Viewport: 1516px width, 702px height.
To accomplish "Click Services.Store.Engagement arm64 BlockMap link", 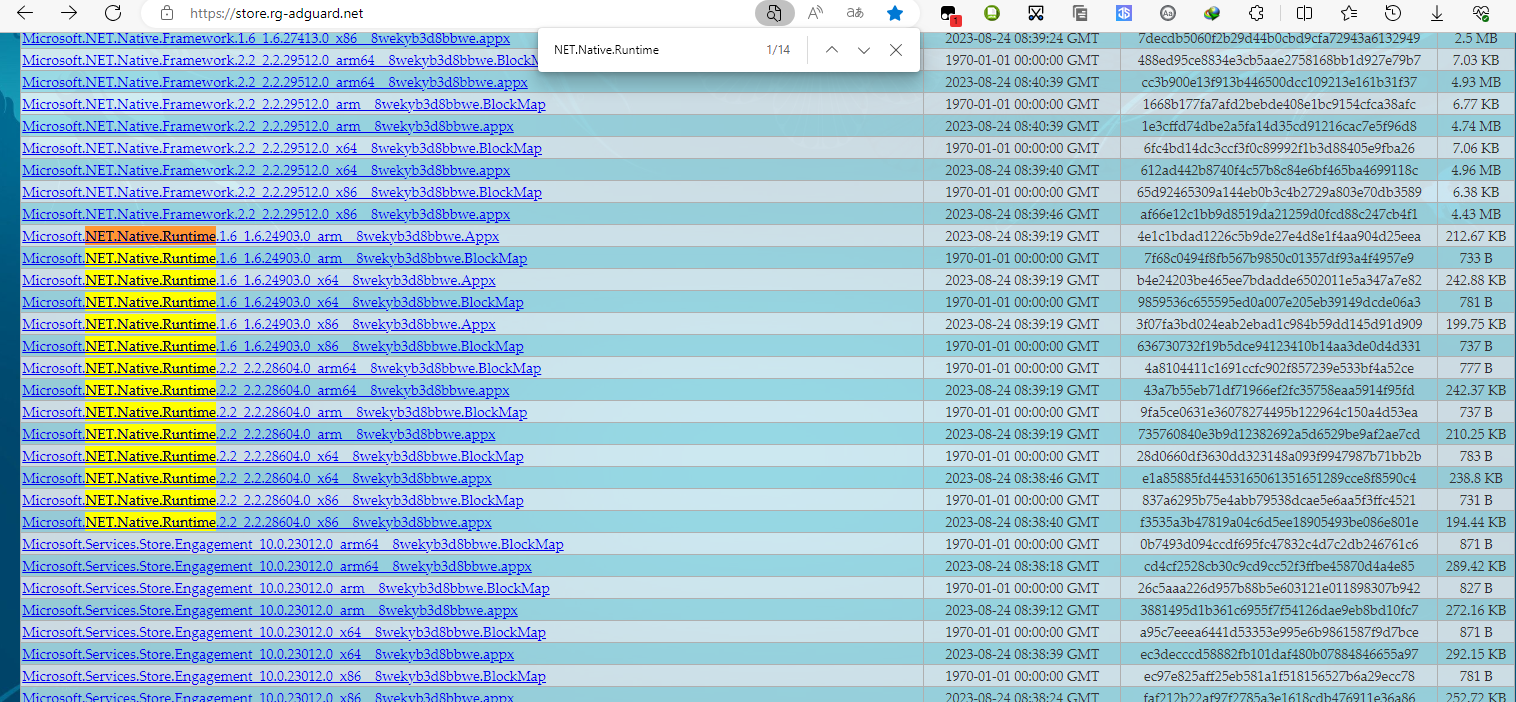I will point(292,545).
